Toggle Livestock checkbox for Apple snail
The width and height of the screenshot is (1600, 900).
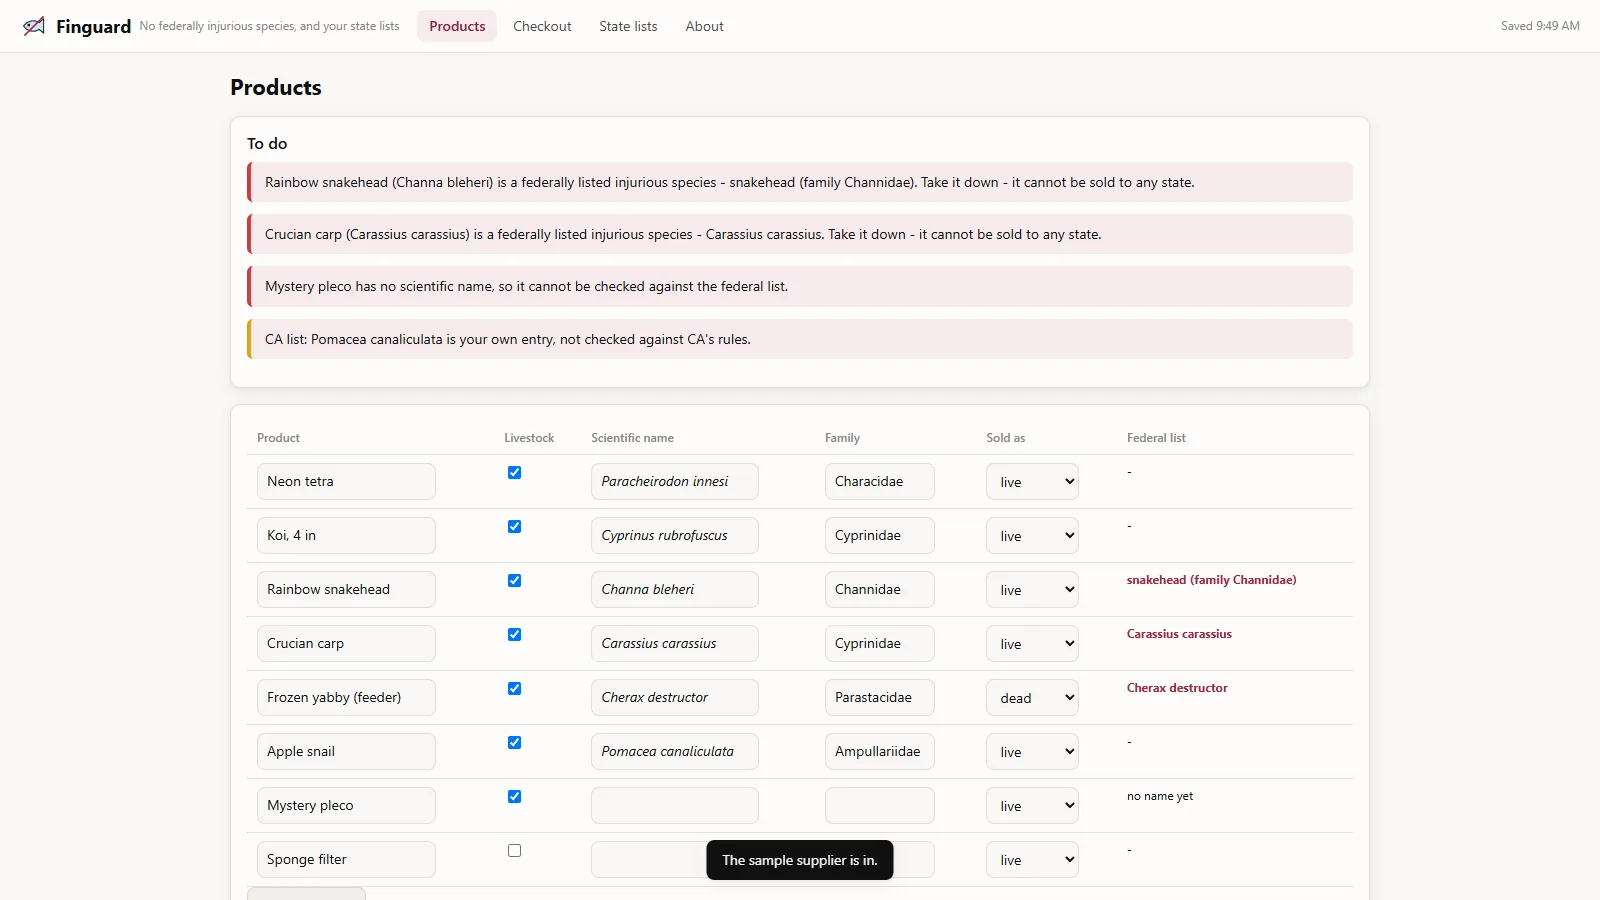[514, 743]
